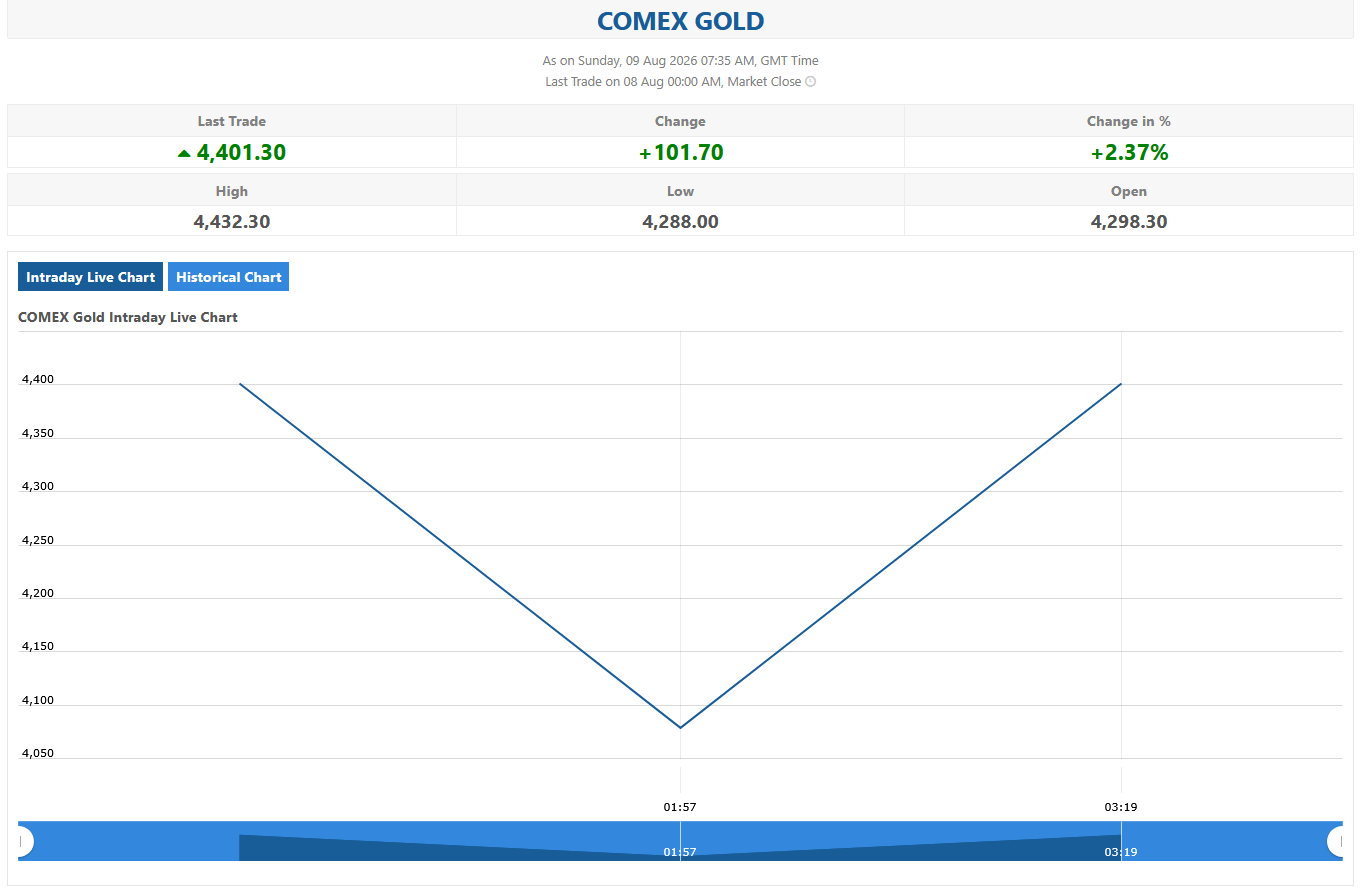Image resolution: width=1367 pixels, height=895 pixels.
Task: Switch to Intraday Live Chart tab
Action: point(91,277)
